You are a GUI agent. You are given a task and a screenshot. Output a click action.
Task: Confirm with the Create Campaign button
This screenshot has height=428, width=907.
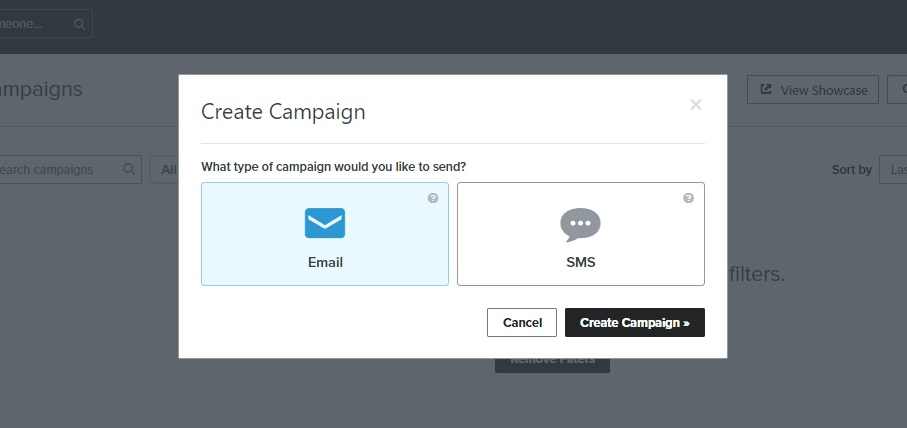coord(634,323)
